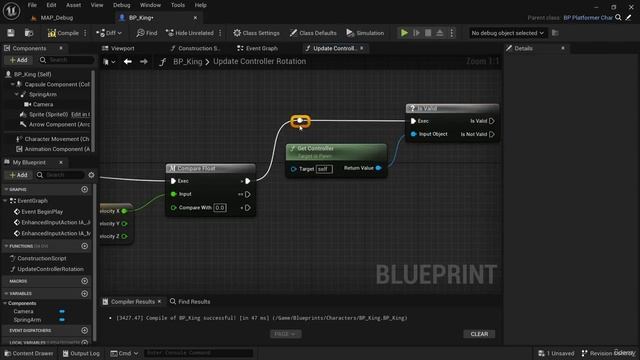Screen dimensions: 640x360
Task: Click Is Valid output exec pin
Action: tap(492, 121)
